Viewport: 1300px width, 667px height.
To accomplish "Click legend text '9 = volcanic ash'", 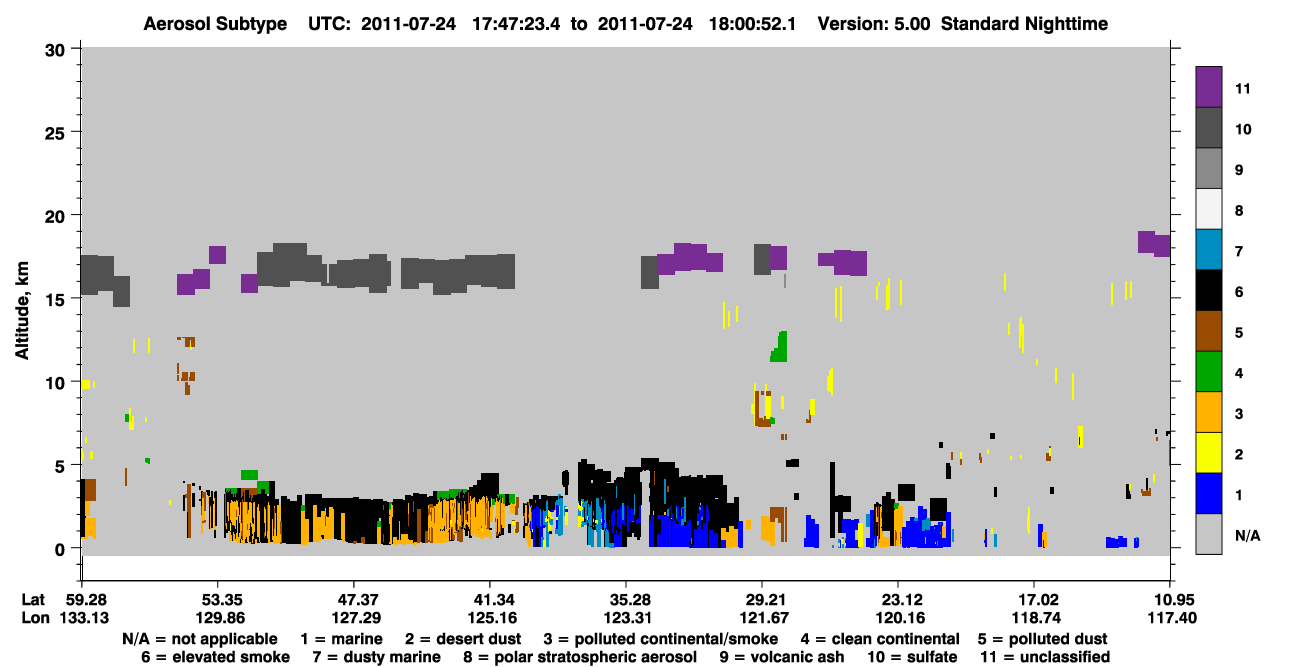I will 782,657.
